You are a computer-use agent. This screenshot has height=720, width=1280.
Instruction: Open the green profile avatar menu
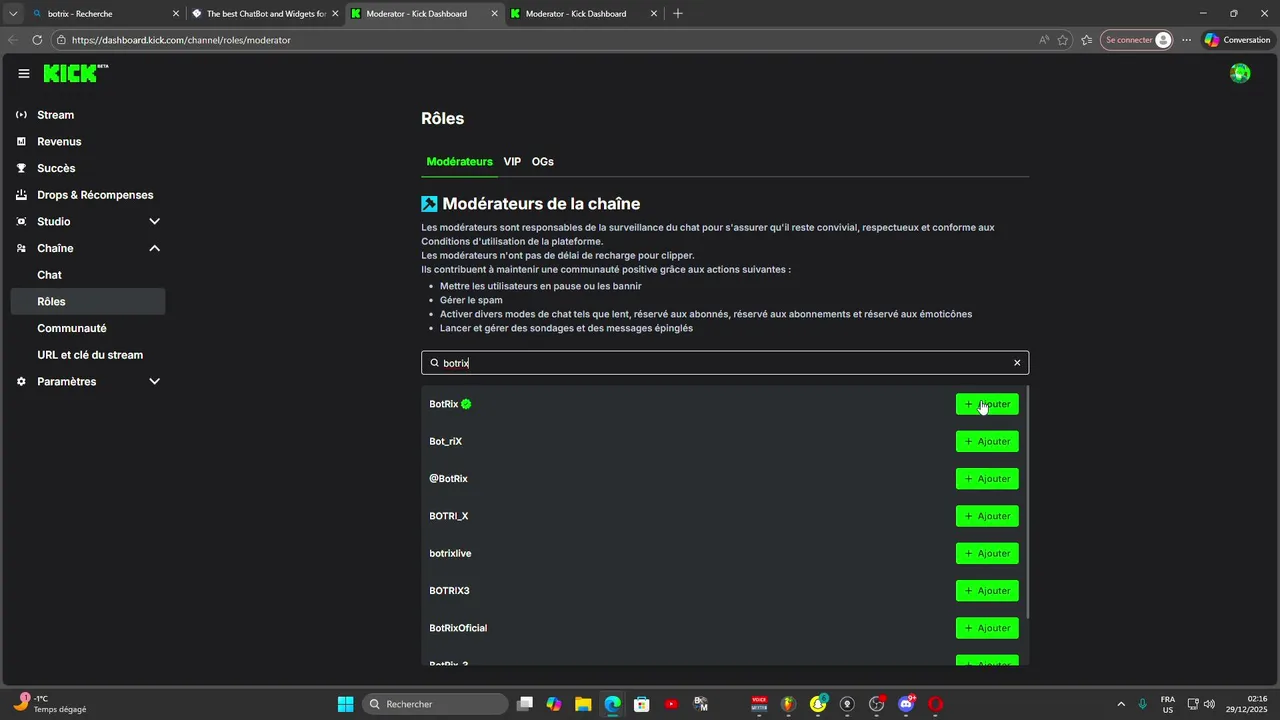tap(1240, 73)
